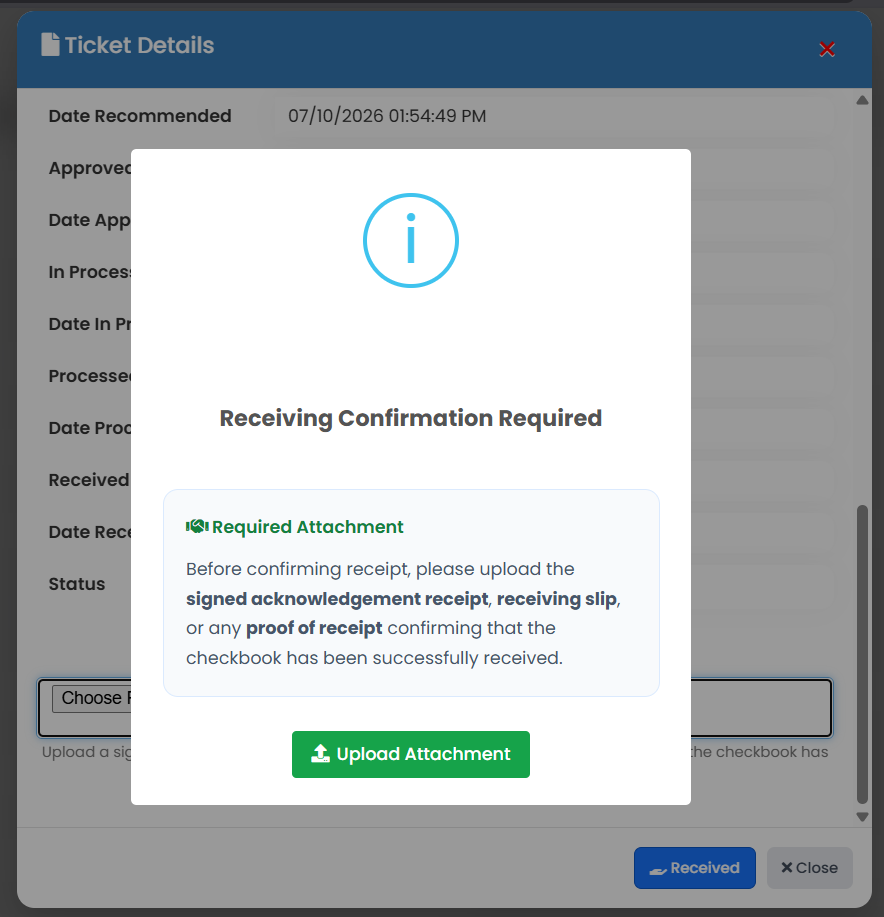Click the Ticket Details header title
This screenshot has height=917, width=884.
pos(139,45)
